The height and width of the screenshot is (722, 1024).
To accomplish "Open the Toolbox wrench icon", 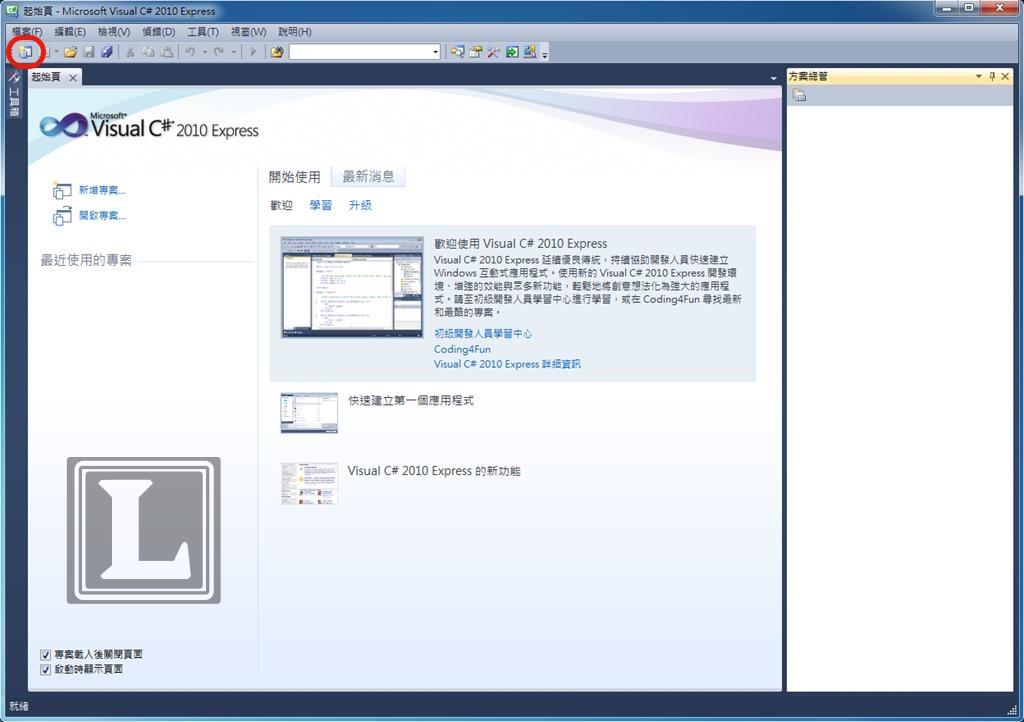I will (494, 52).
